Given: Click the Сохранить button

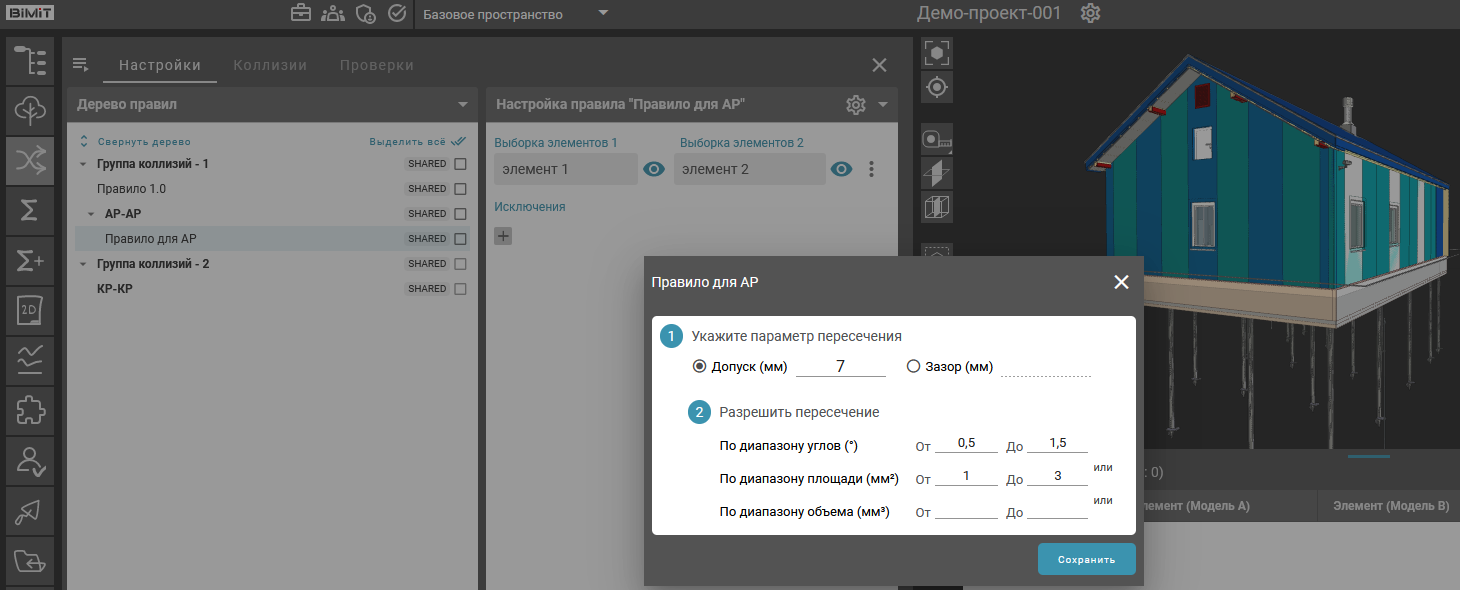Looking at the screenshot, I should 1086,559.
